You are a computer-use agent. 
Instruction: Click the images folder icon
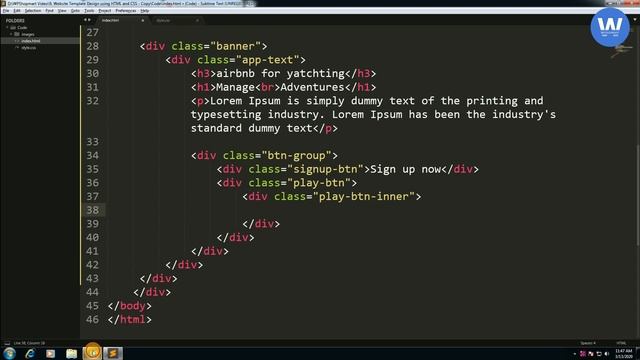coord(17,34)
